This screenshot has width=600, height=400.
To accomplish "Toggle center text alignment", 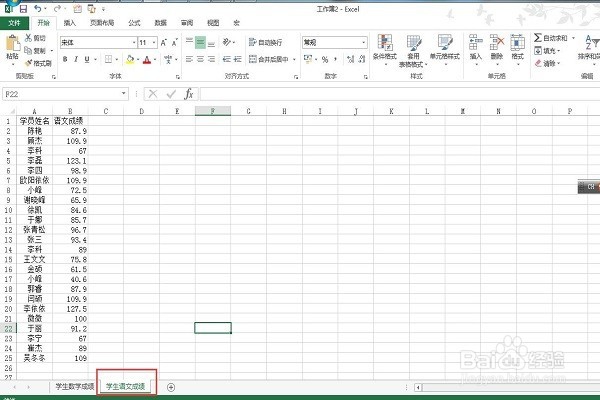I will (x=200, y=59).
